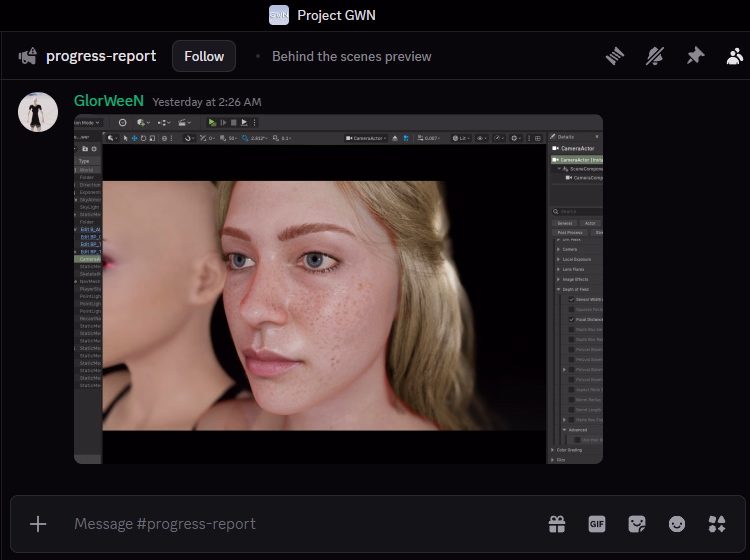The width and height of the screenshot is (750, 560).
Task: Toggle the member list
Action: click(x=735, y=56)
